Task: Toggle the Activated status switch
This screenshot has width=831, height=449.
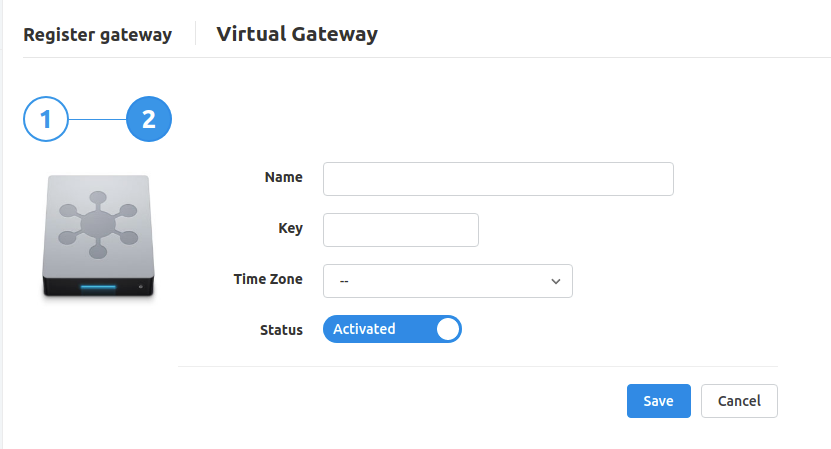Action: pos(392,329)
